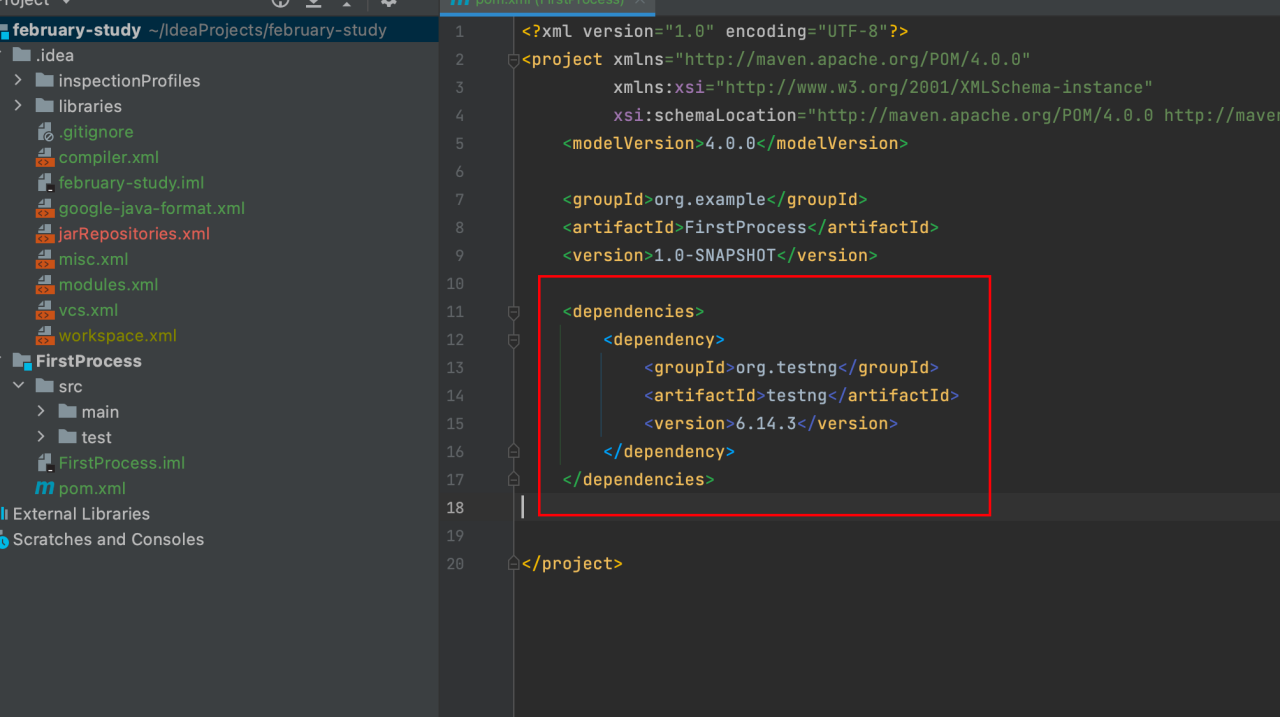Click the google-java-format.xml file icon
Image resolution: width=1280 pixels, height=717 pixels.
click(45, 208)
